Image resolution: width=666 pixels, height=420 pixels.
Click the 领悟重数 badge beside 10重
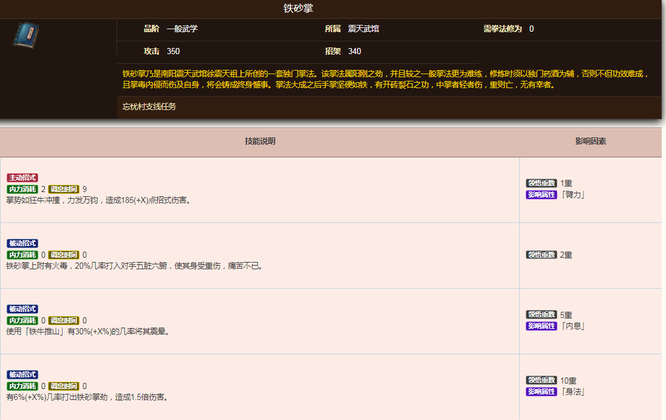[x=542, y=380]
